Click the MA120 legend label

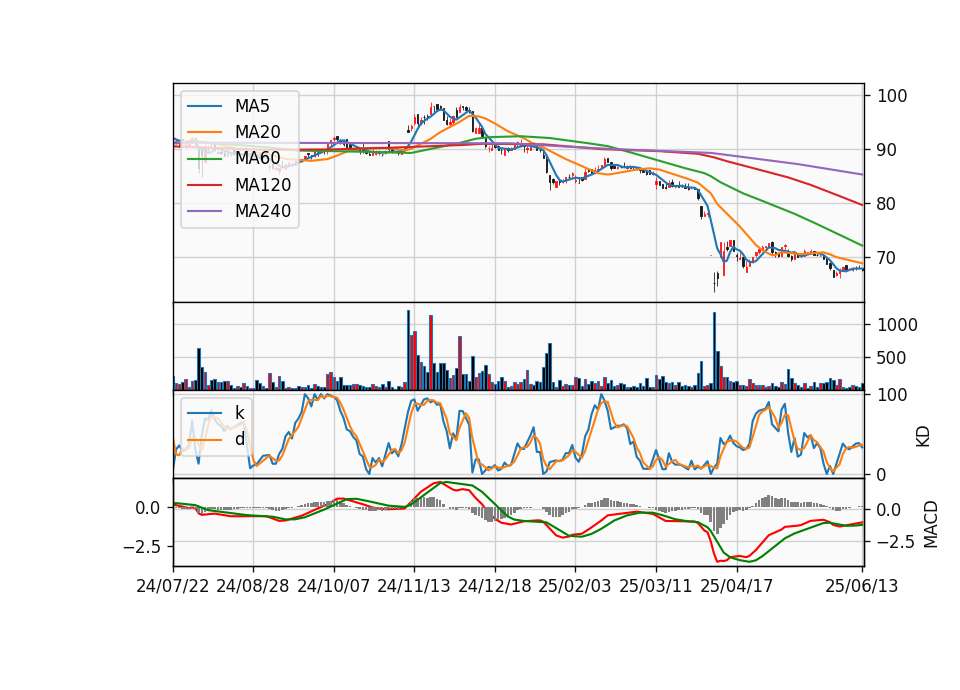(263, 185)
